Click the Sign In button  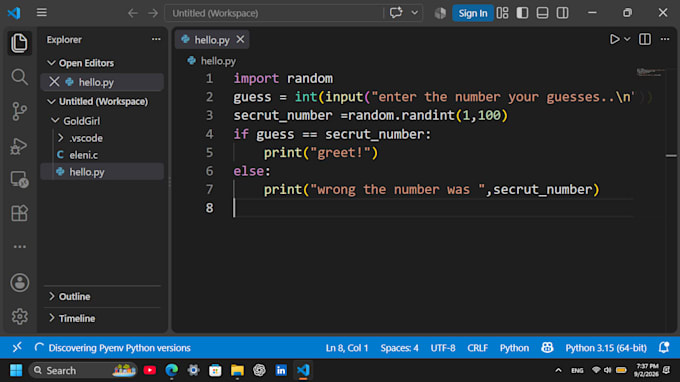(x=473, y=13)
